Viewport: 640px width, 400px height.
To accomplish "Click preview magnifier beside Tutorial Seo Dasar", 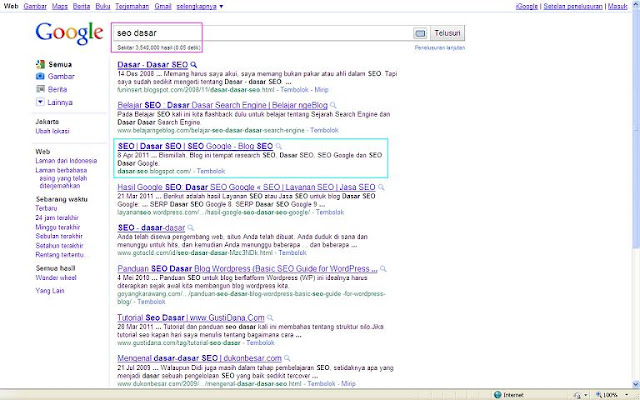I will (x=270, y=318).
